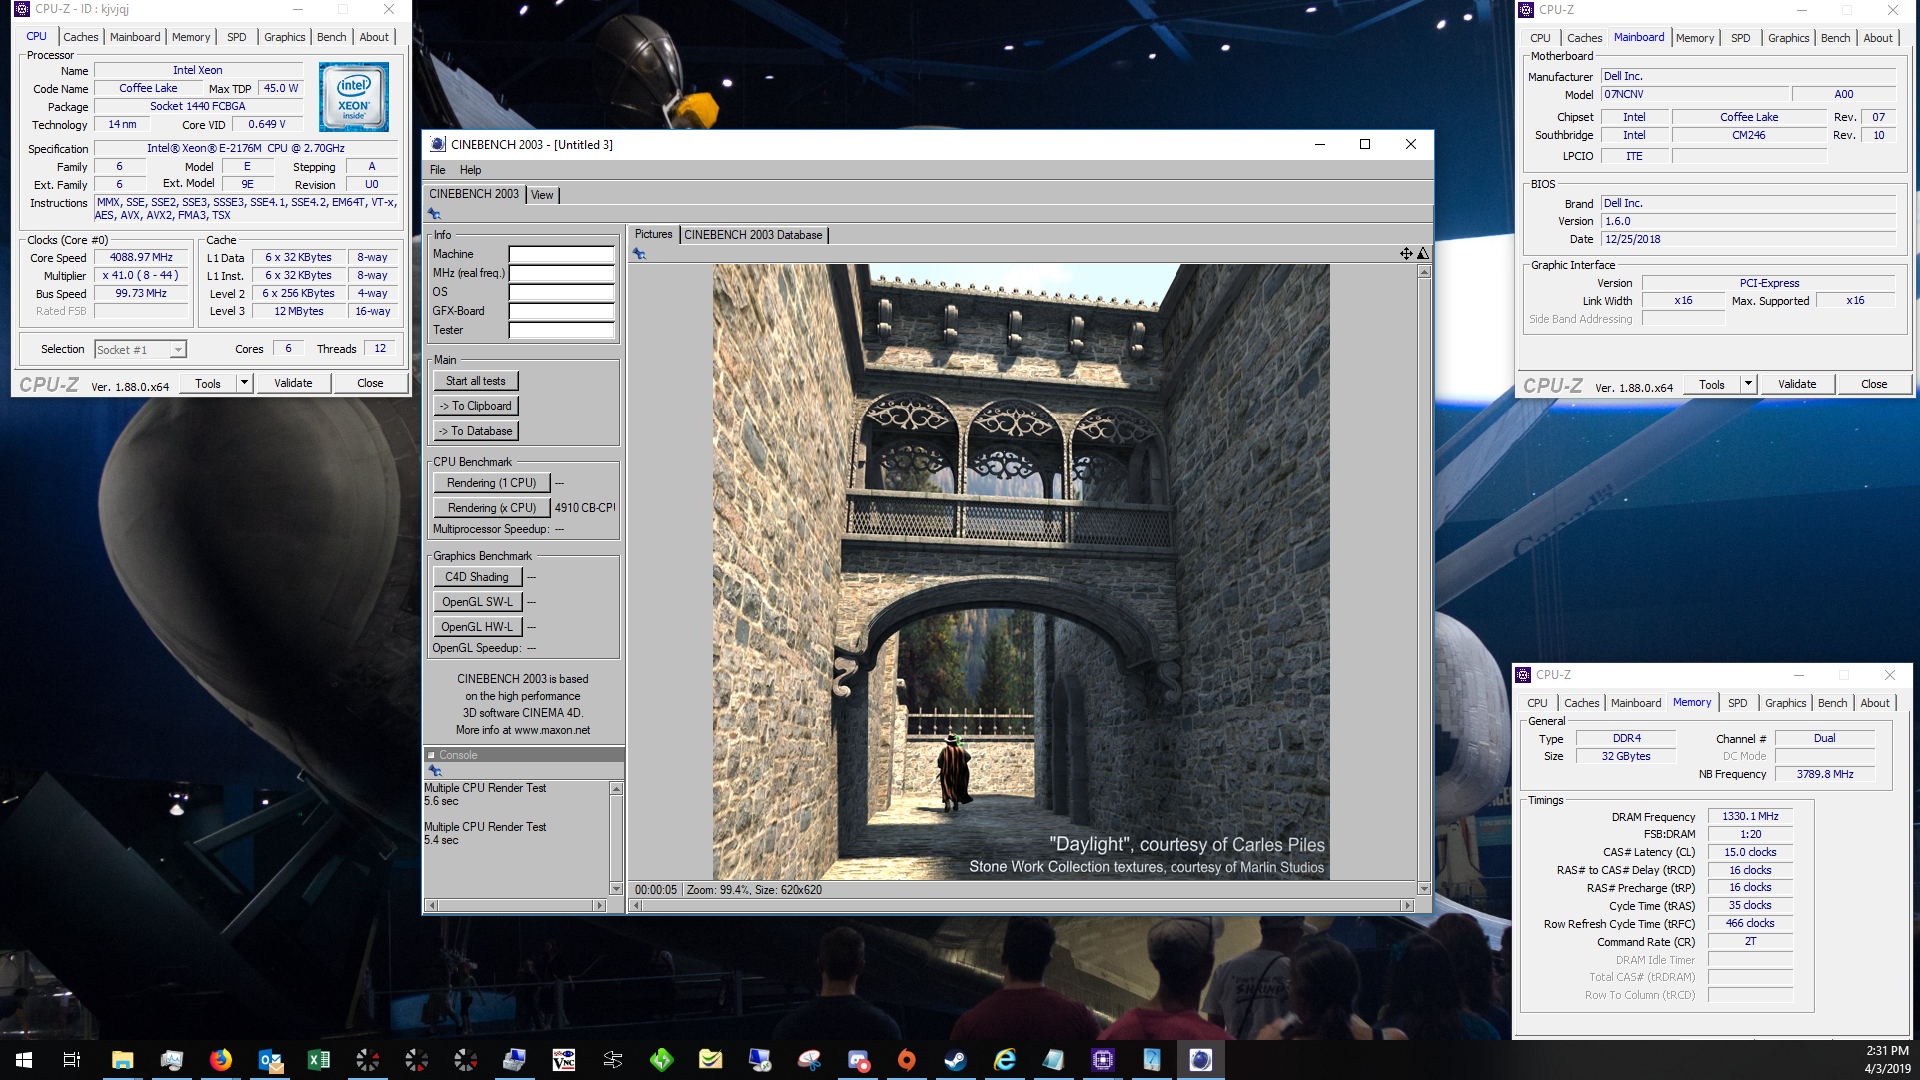Open VNC viewer from the taskbar
1920x1080 pixels.
[x=564, y=1060]
